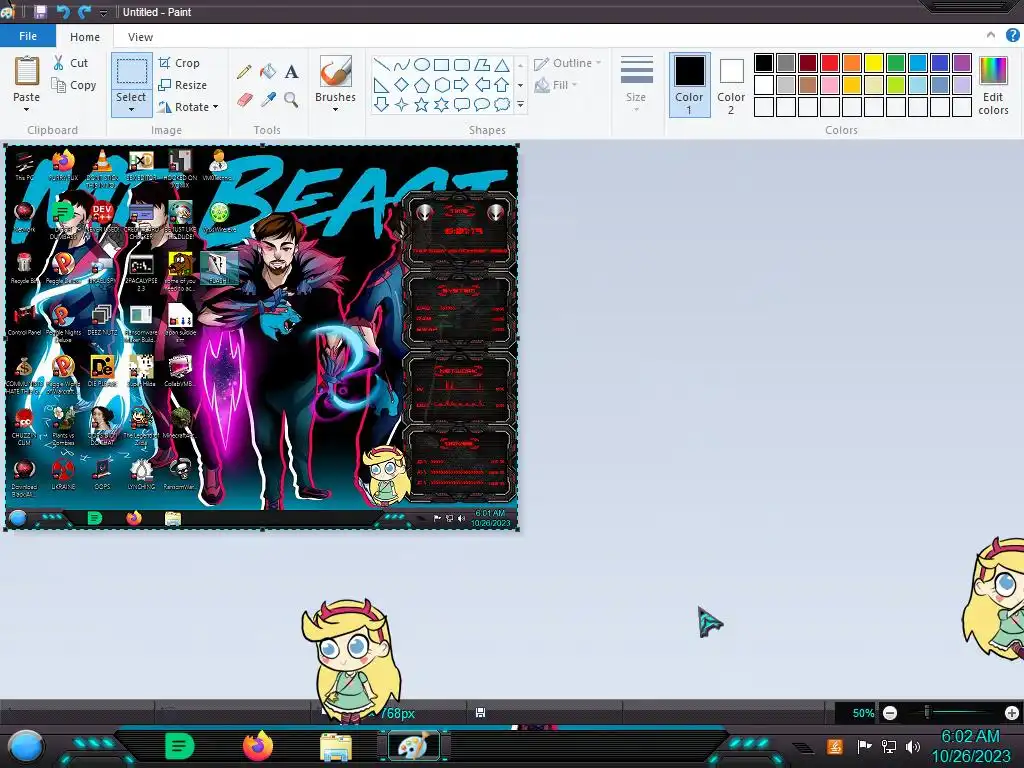Click the Redo arrow in title bar
1024x768 pixels.
pos(84,12)
